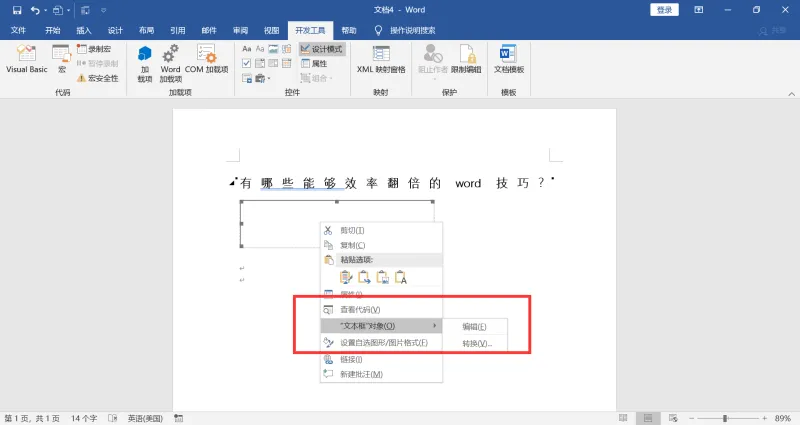
Task: Start 录制宏 macro recording
Action: (x=94, y=49)
